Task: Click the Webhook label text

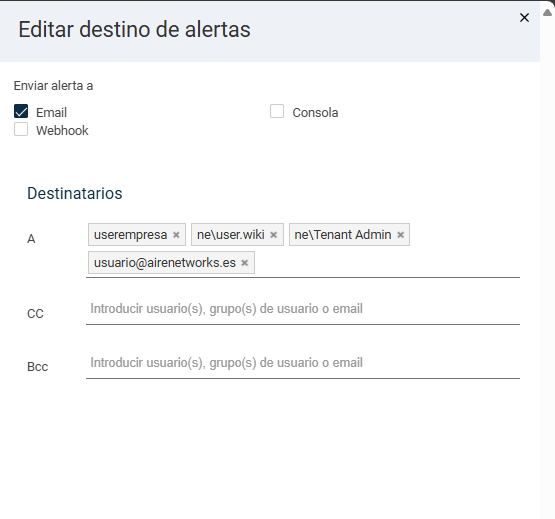Action: (62, 131)
